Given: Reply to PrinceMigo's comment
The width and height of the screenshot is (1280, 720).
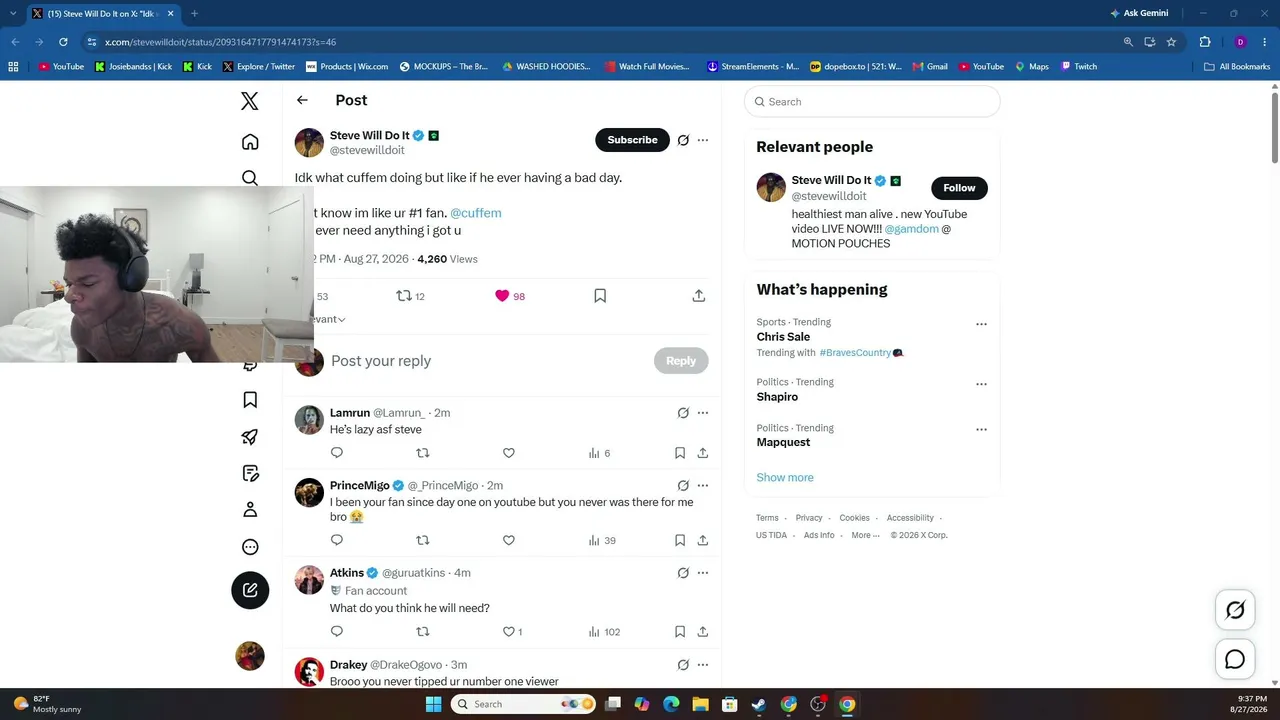Looking at the screenshot, I should coord(337,540).
